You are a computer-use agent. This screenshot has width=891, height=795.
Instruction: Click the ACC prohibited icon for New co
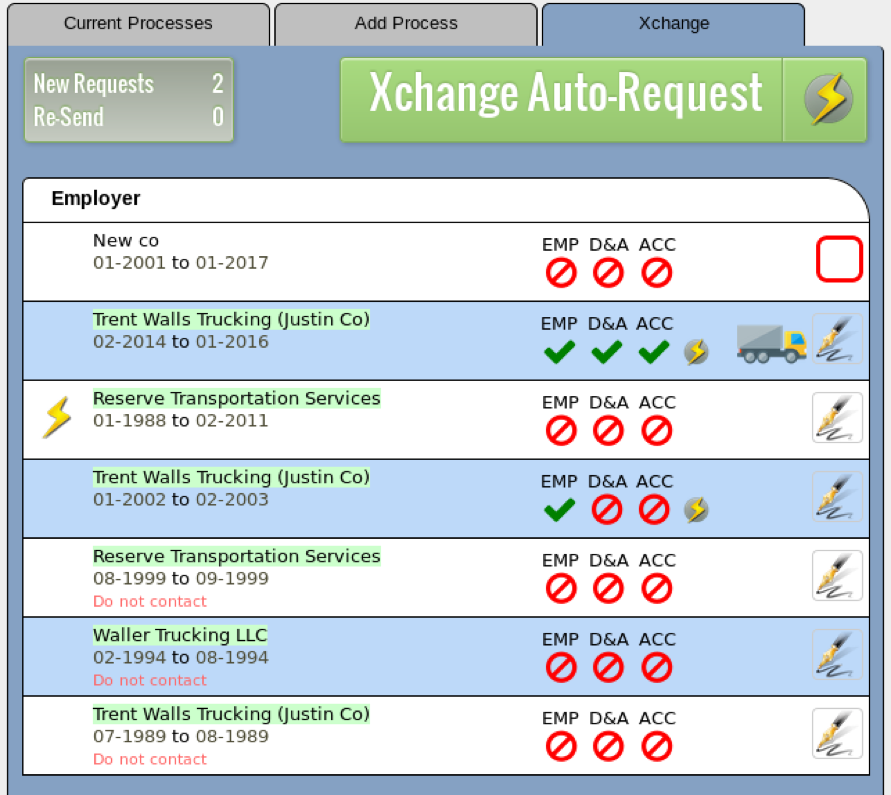coord(656,273)
